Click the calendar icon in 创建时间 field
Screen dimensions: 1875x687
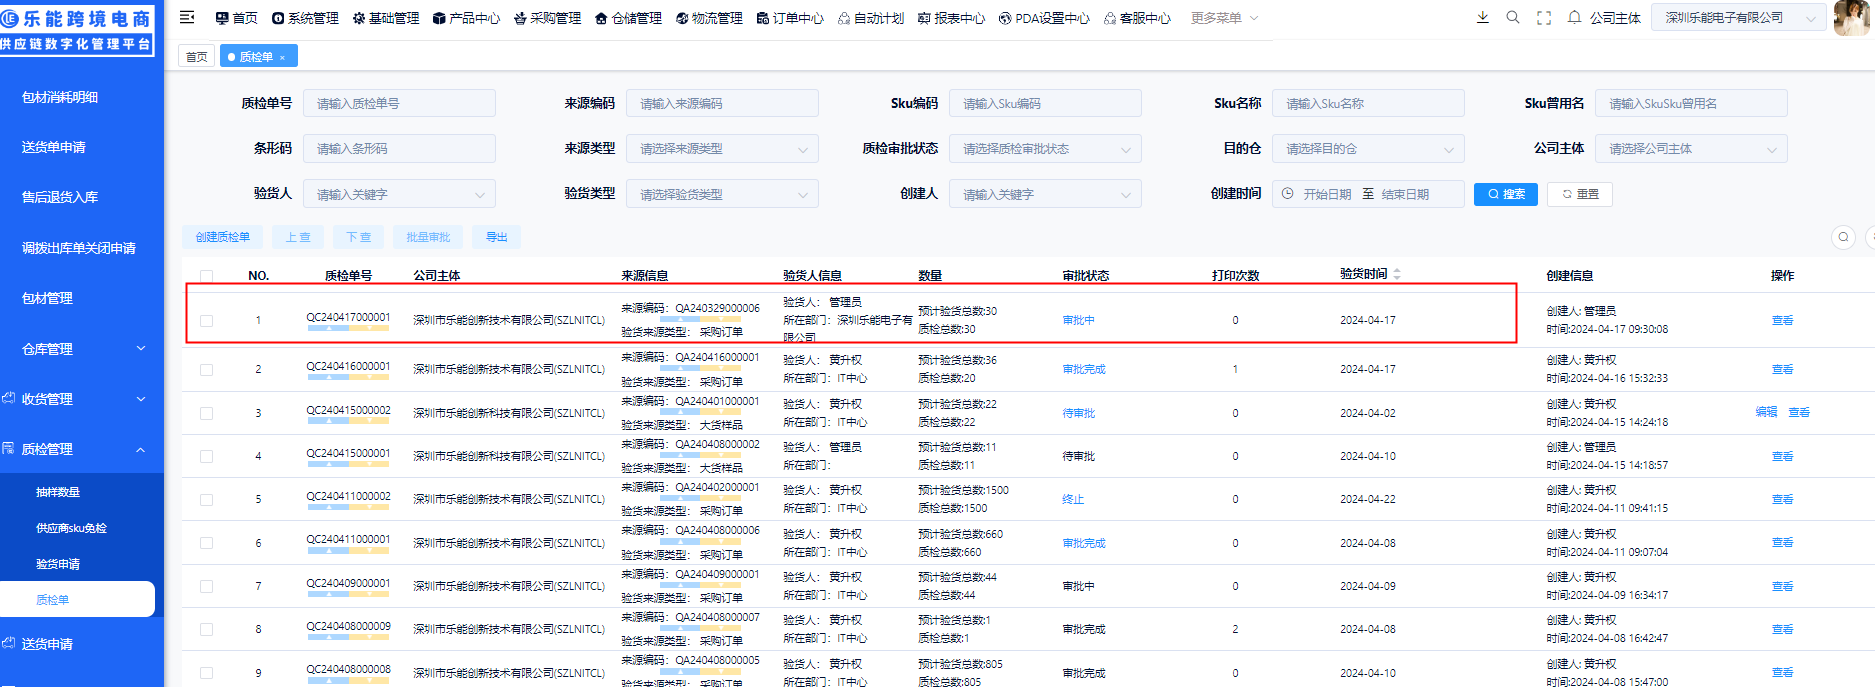[x=1288, y=194]
